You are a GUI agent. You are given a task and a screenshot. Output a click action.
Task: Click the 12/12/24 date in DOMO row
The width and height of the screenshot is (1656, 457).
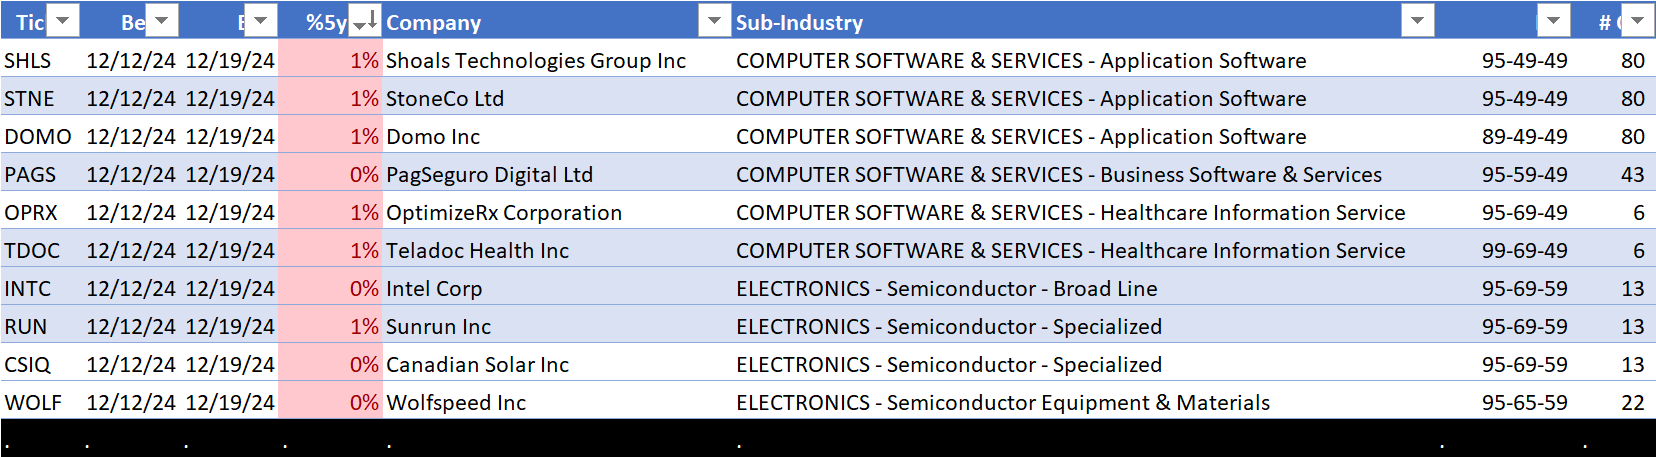(131, 136)
